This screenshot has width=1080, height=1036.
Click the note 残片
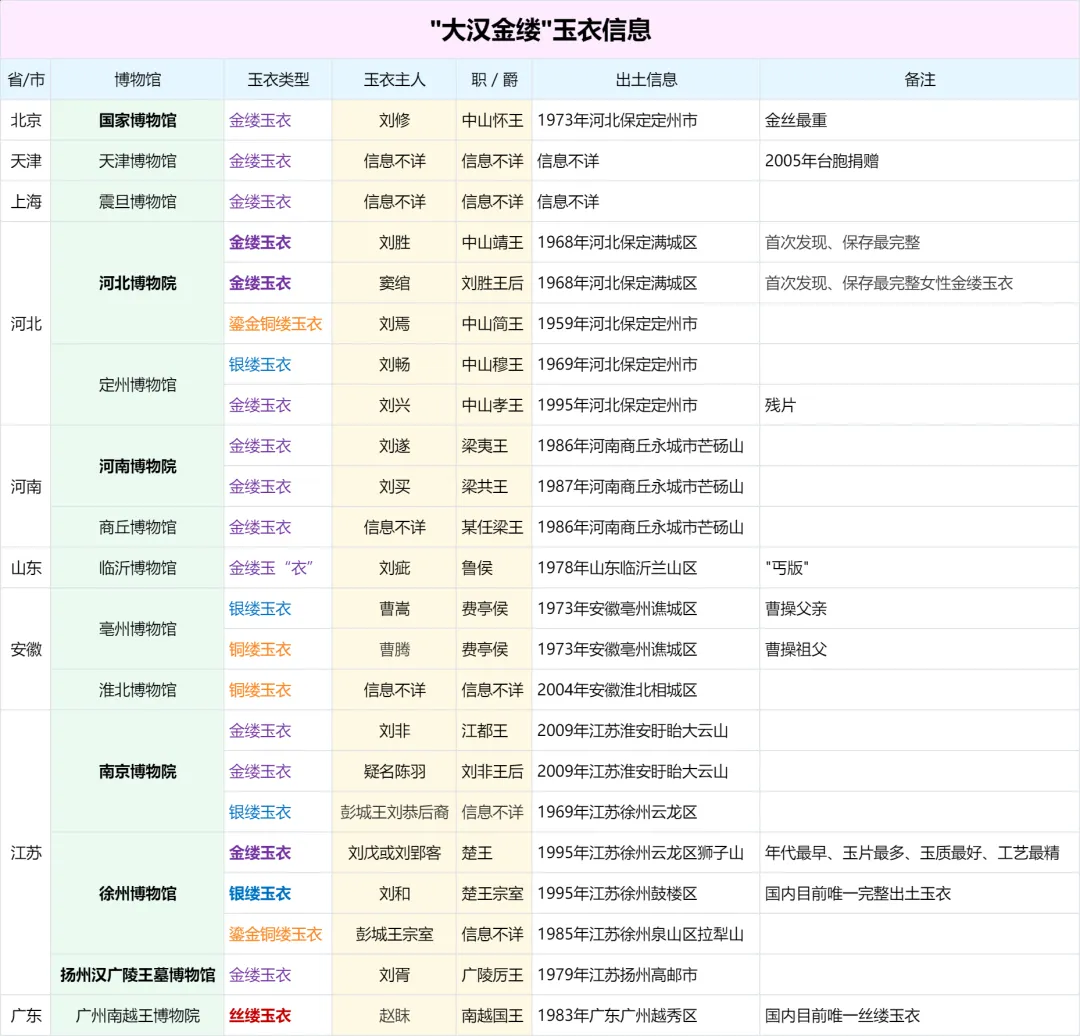780,405
